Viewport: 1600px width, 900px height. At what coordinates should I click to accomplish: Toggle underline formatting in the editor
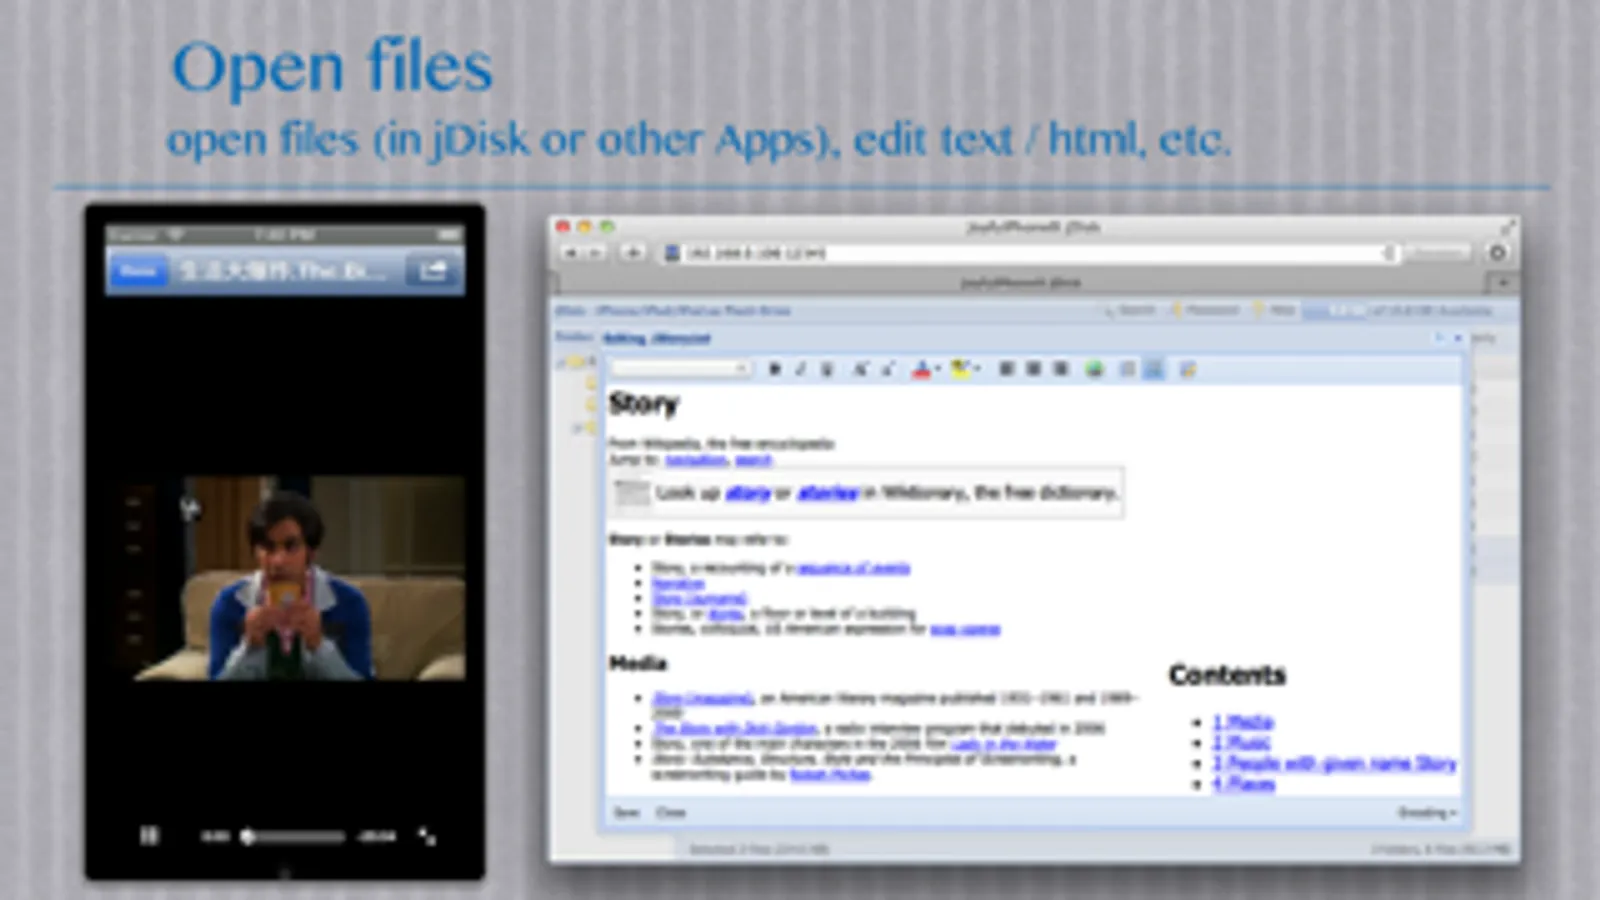click(827, 369)
